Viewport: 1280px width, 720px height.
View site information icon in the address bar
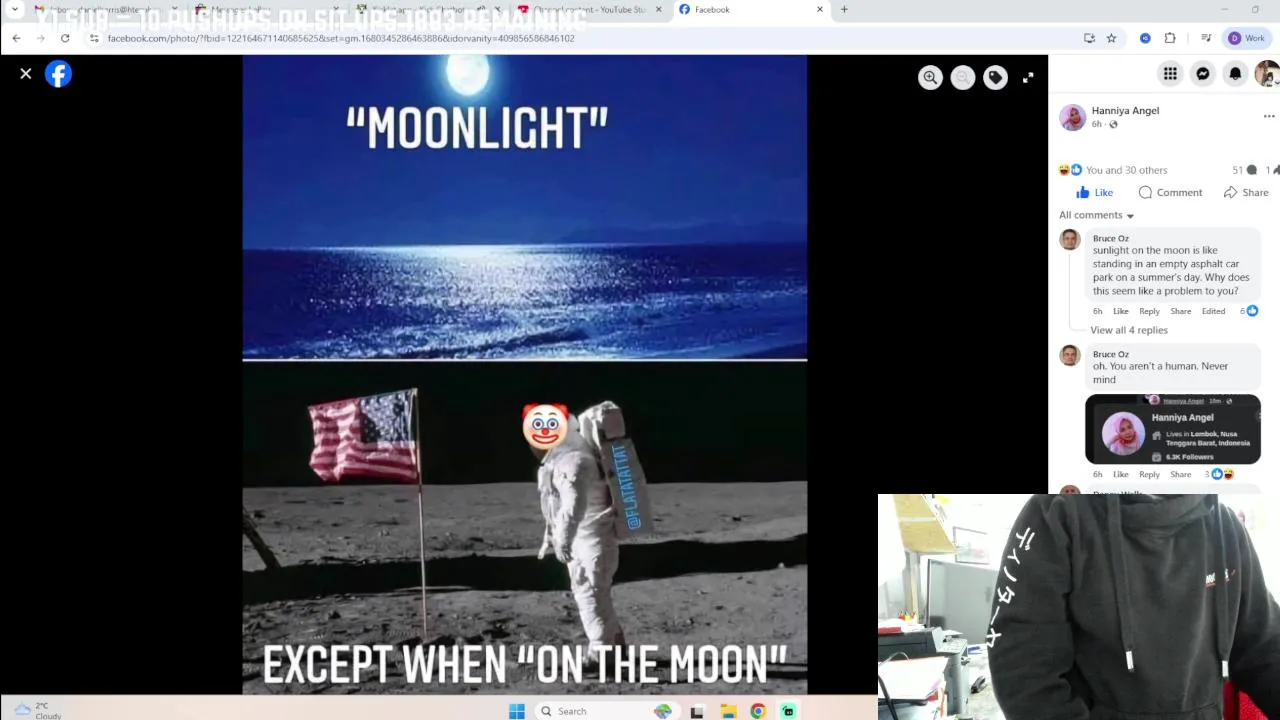[x=94, y=38]
